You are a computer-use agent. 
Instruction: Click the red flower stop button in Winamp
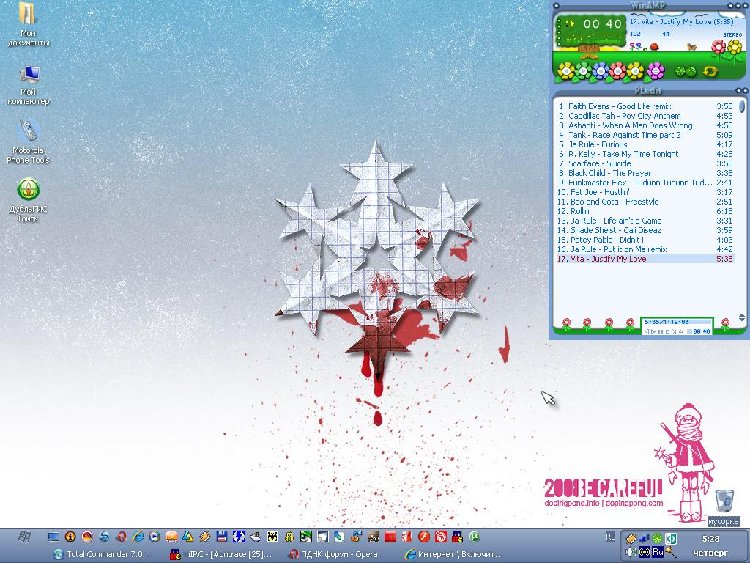click(618, 71)
